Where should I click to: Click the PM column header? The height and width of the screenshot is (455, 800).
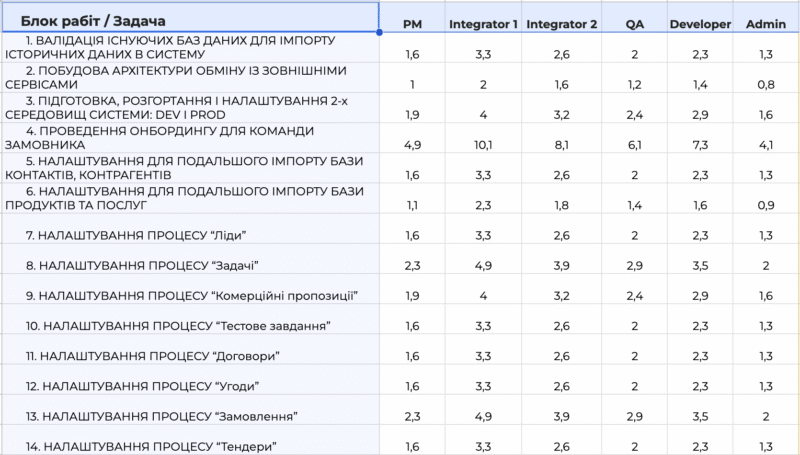412,24
